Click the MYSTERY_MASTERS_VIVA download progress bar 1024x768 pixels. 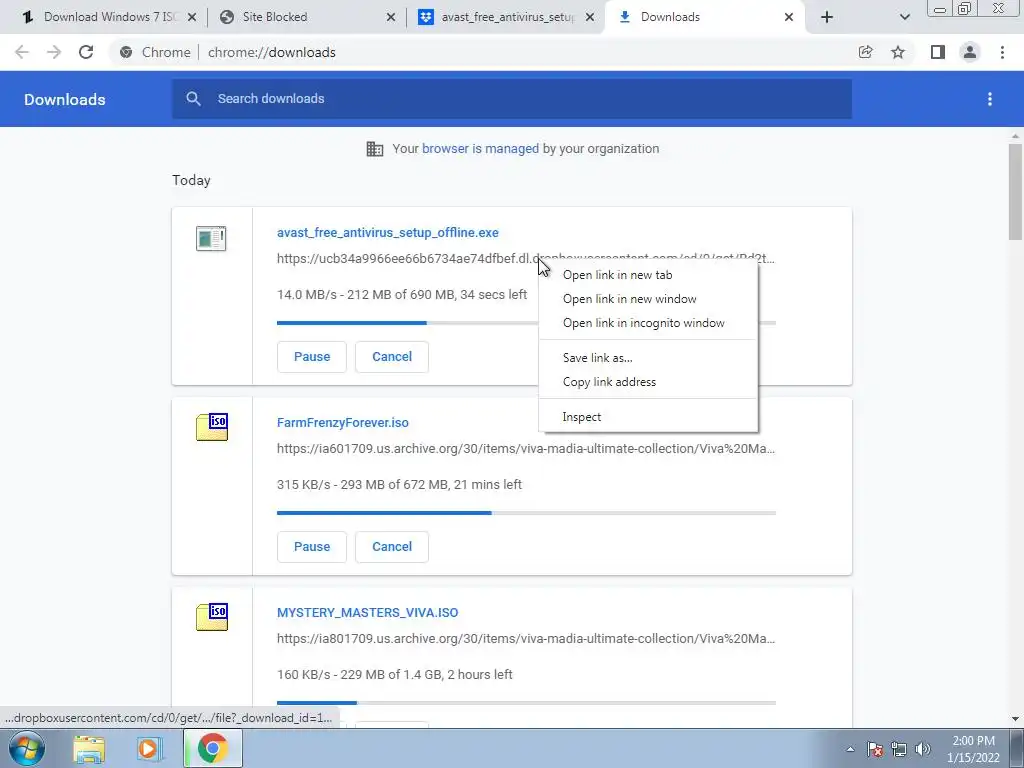click(x=526, y=703)
